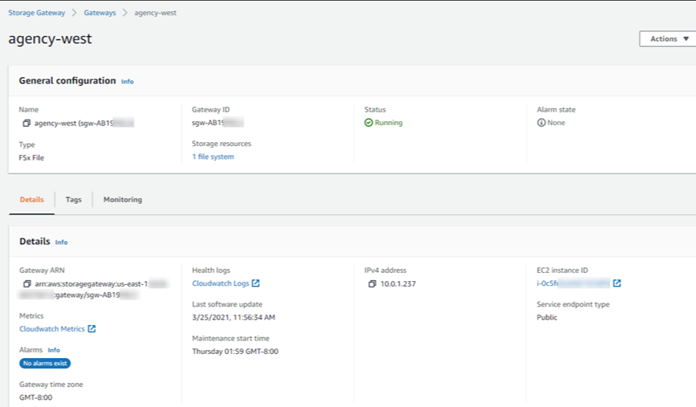696x407 pixels.
Task: Open Cloudwatch Metrics link
Action: [52, 328]
